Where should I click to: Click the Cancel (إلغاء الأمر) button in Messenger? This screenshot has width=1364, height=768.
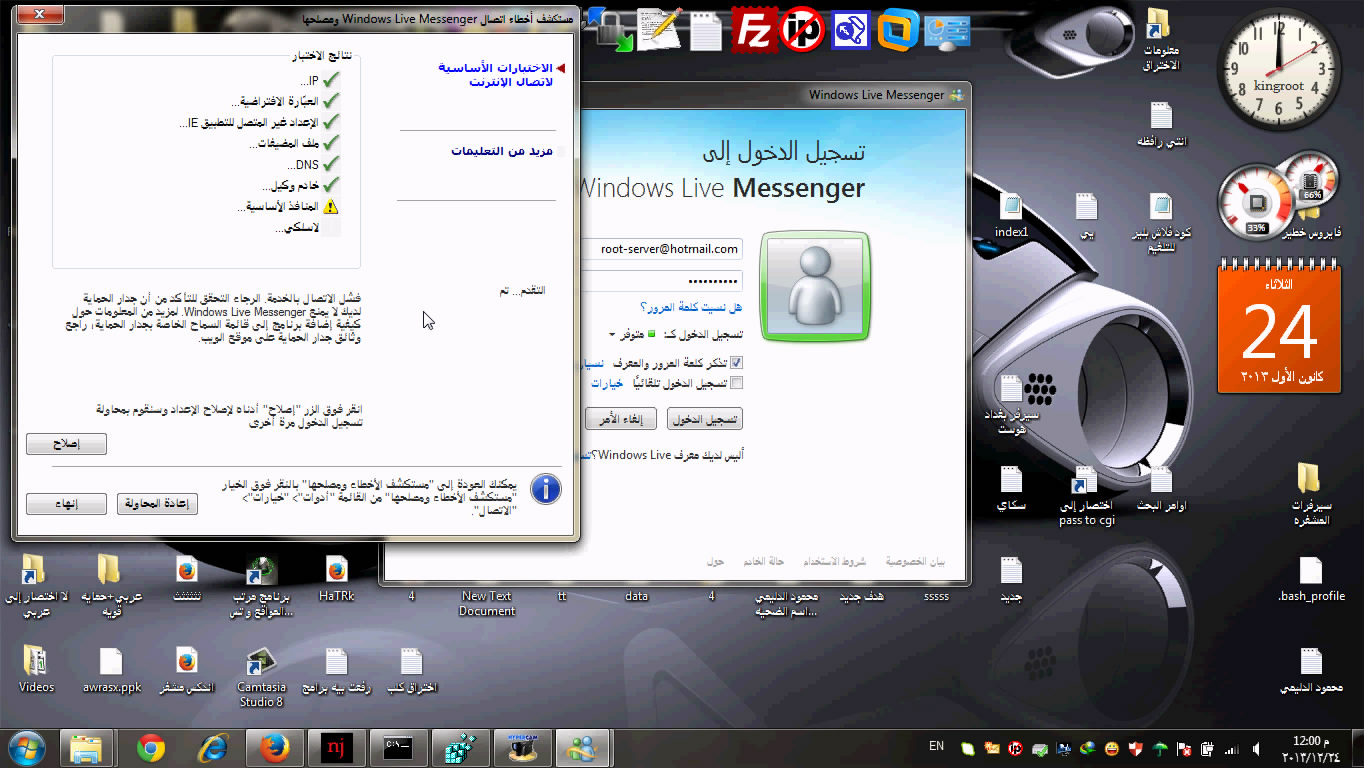620,419
